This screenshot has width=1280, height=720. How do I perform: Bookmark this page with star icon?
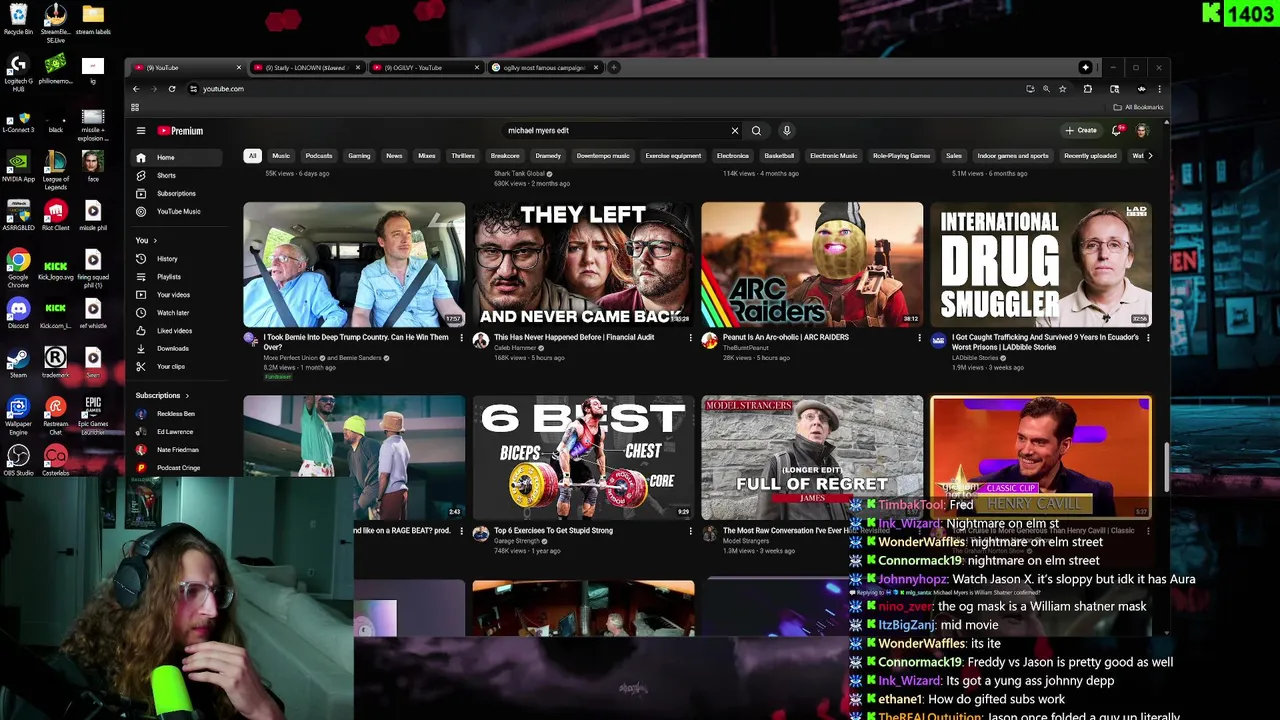pyautogui.click(x=1062, y=89)
